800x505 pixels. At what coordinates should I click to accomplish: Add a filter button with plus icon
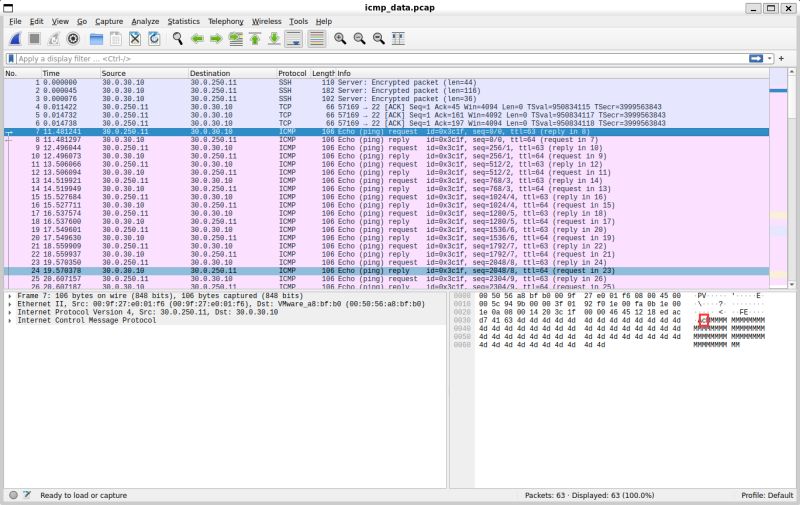[x=781, y=59]
